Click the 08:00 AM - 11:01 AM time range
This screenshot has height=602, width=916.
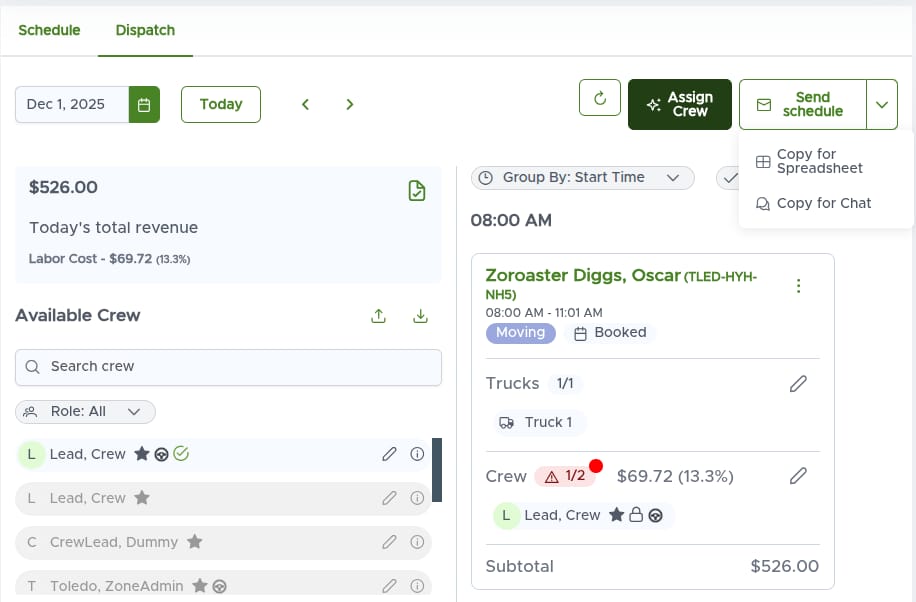(544, 313)
